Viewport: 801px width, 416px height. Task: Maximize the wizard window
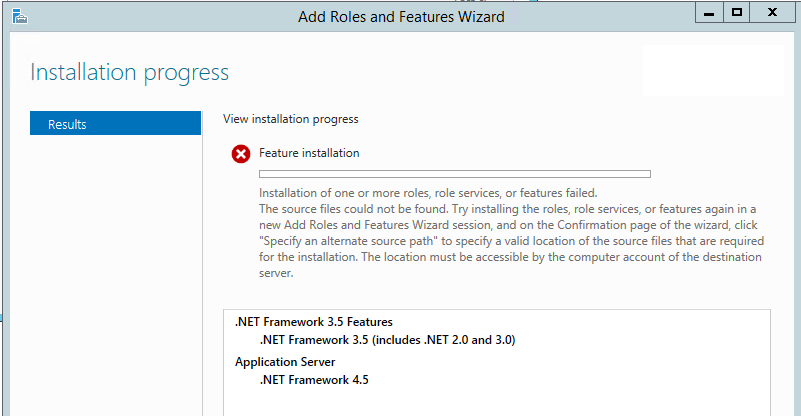pyautogui.click(x=737, y=13)
